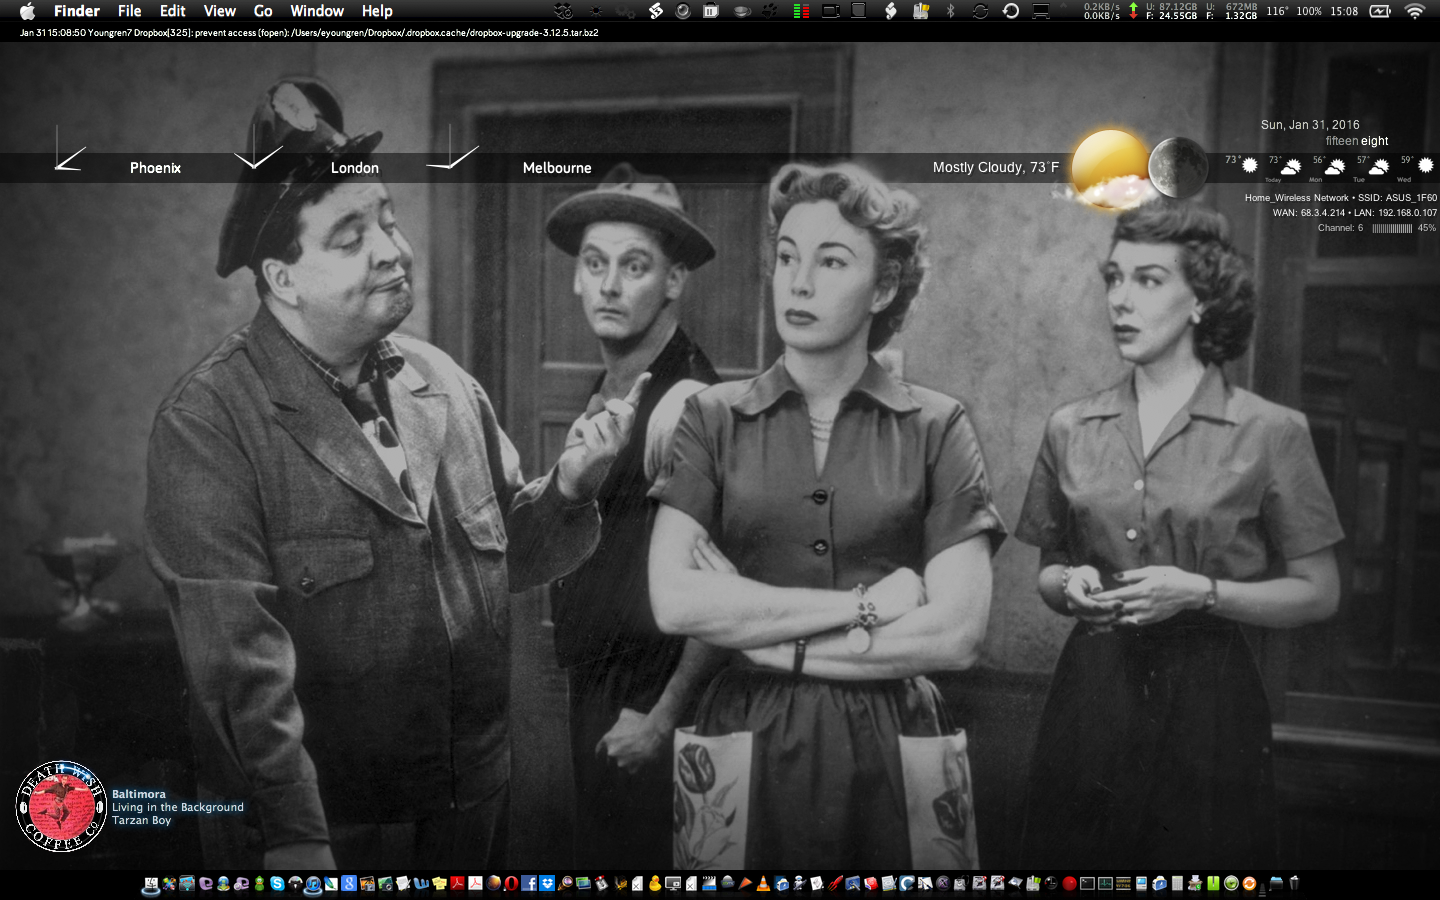Open the Time Machine menu bar icon
Viewport: 1440px width, 900px height.
(x=1011, y=11)
